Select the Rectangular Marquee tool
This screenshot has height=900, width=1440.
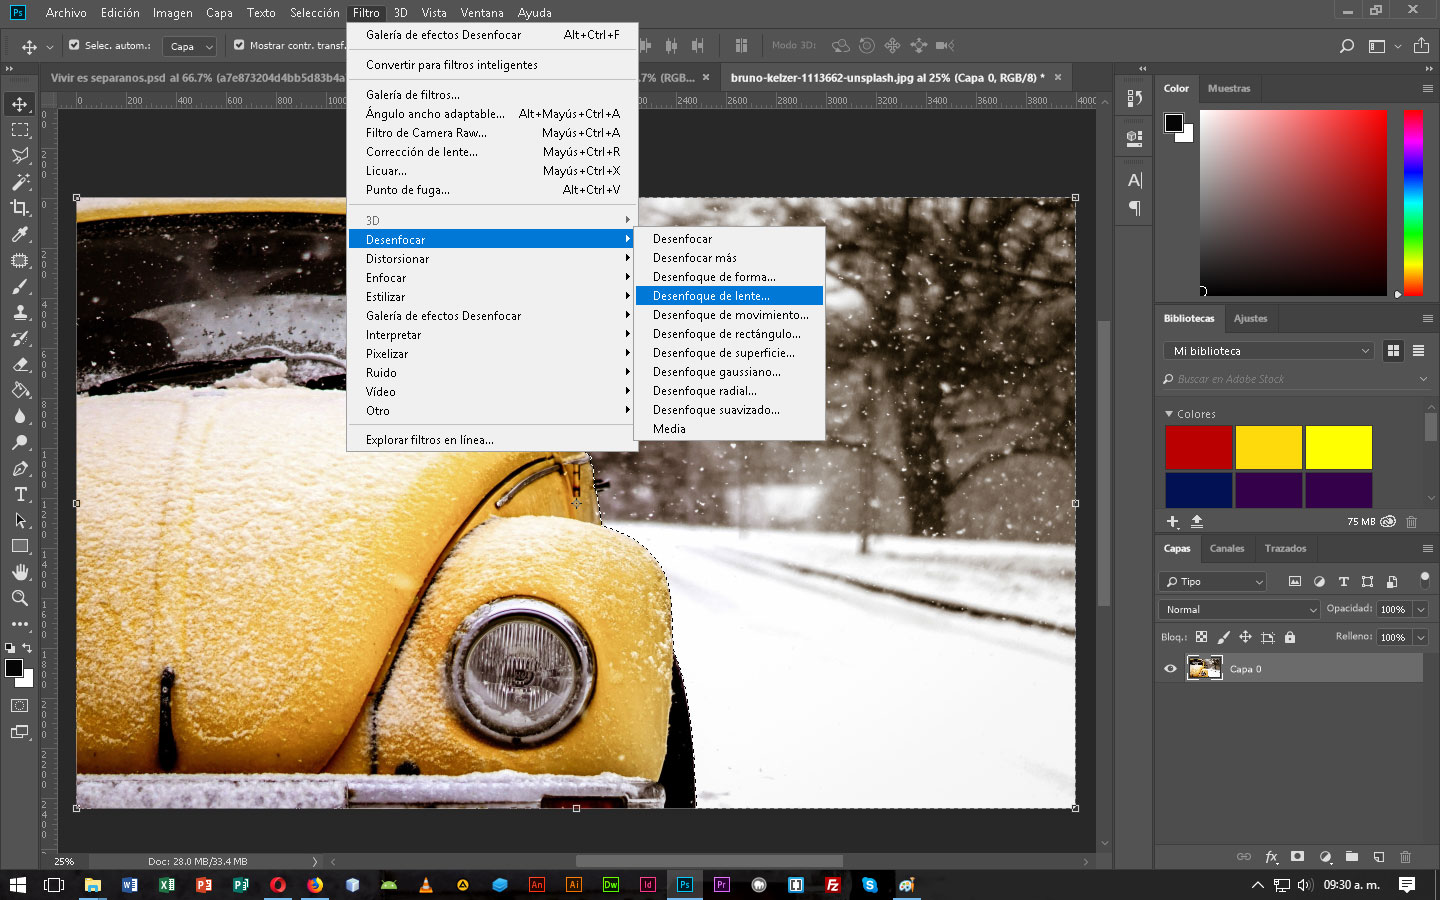[x=20, y=130]
